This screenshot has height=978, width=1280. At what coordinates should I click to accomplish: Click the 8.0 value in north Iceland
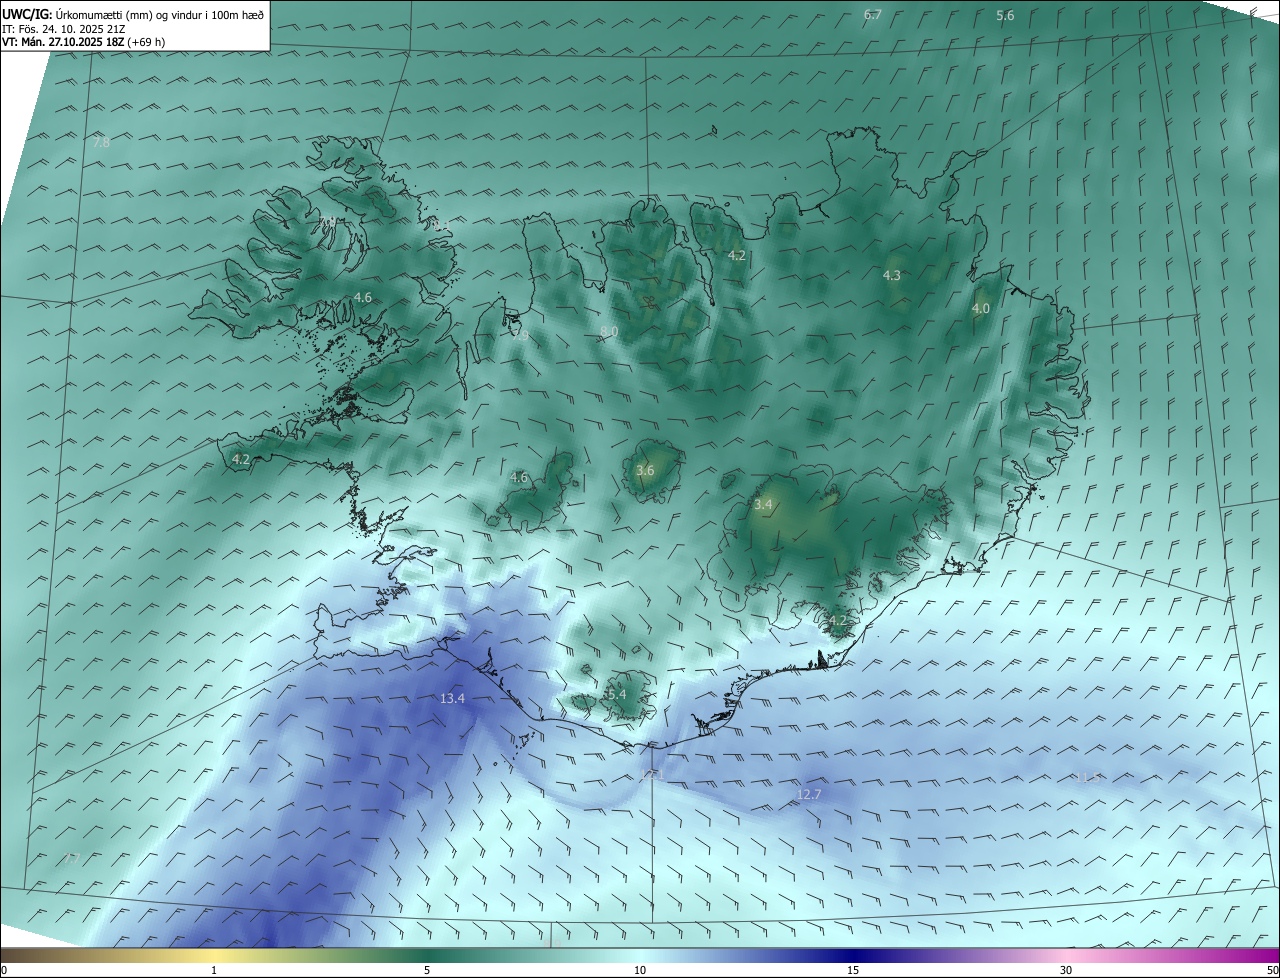click(609, 331)
